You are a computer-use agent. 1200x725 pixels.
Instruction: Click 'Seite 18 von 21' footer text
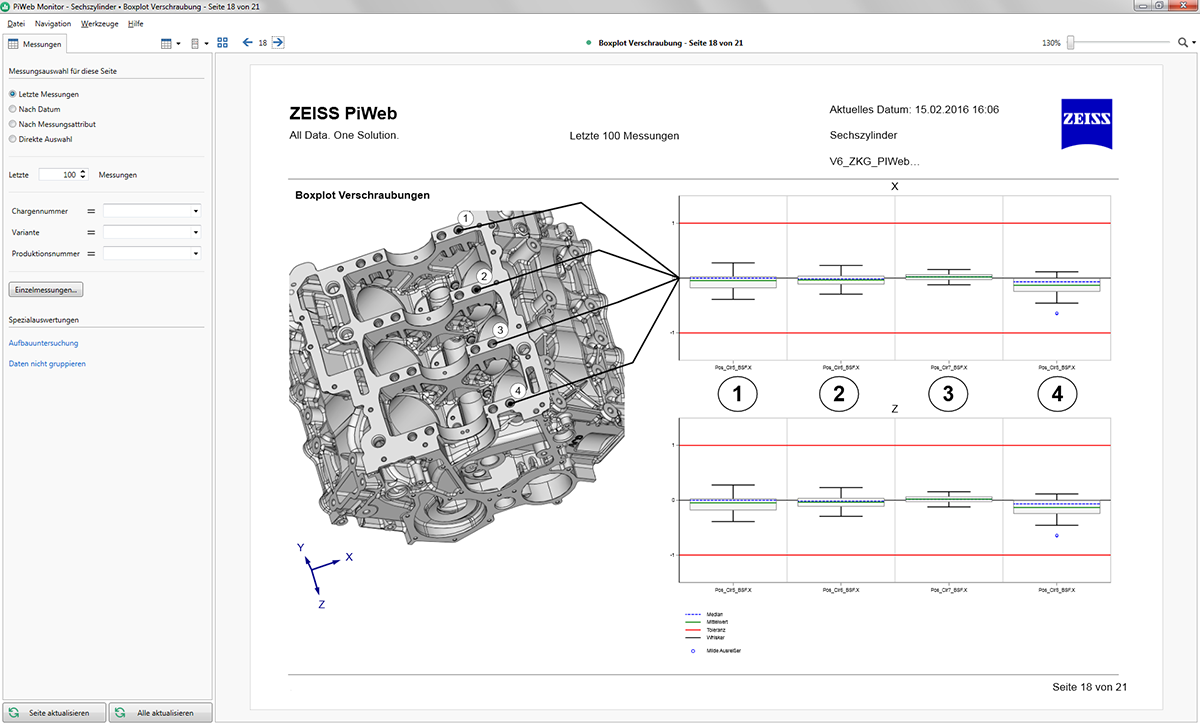[1090, 687]
